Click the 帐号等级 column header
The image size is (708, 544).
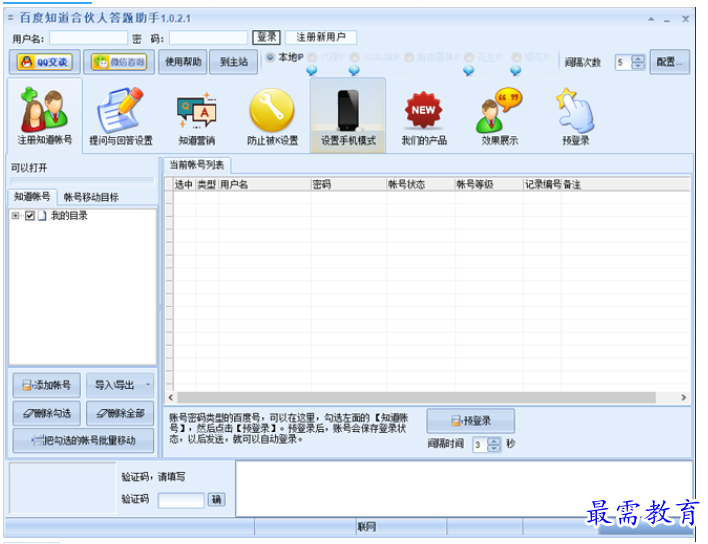point(489,185)
